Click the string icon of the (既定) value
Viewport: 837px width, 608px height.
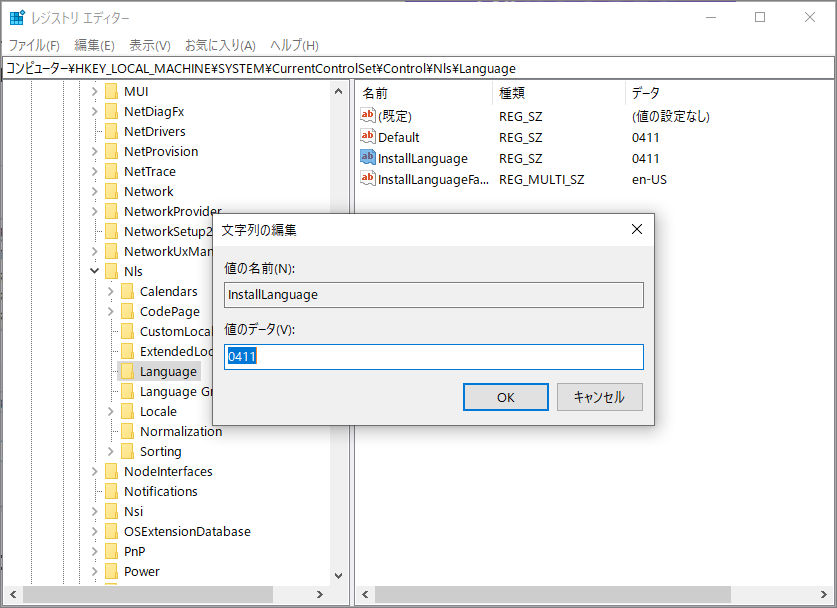pyautogui.click(x=368, y=115)
